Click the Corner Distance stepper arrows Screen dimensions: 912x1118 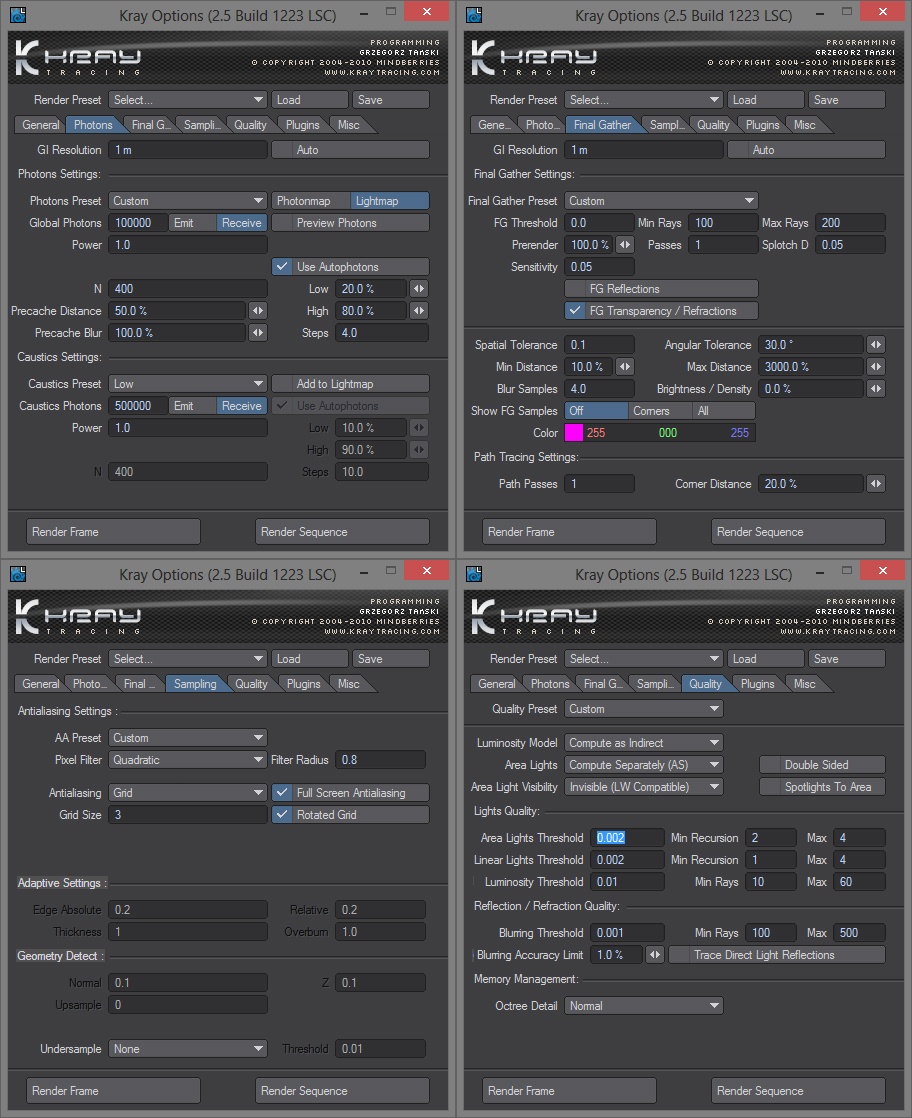[875, 484]
